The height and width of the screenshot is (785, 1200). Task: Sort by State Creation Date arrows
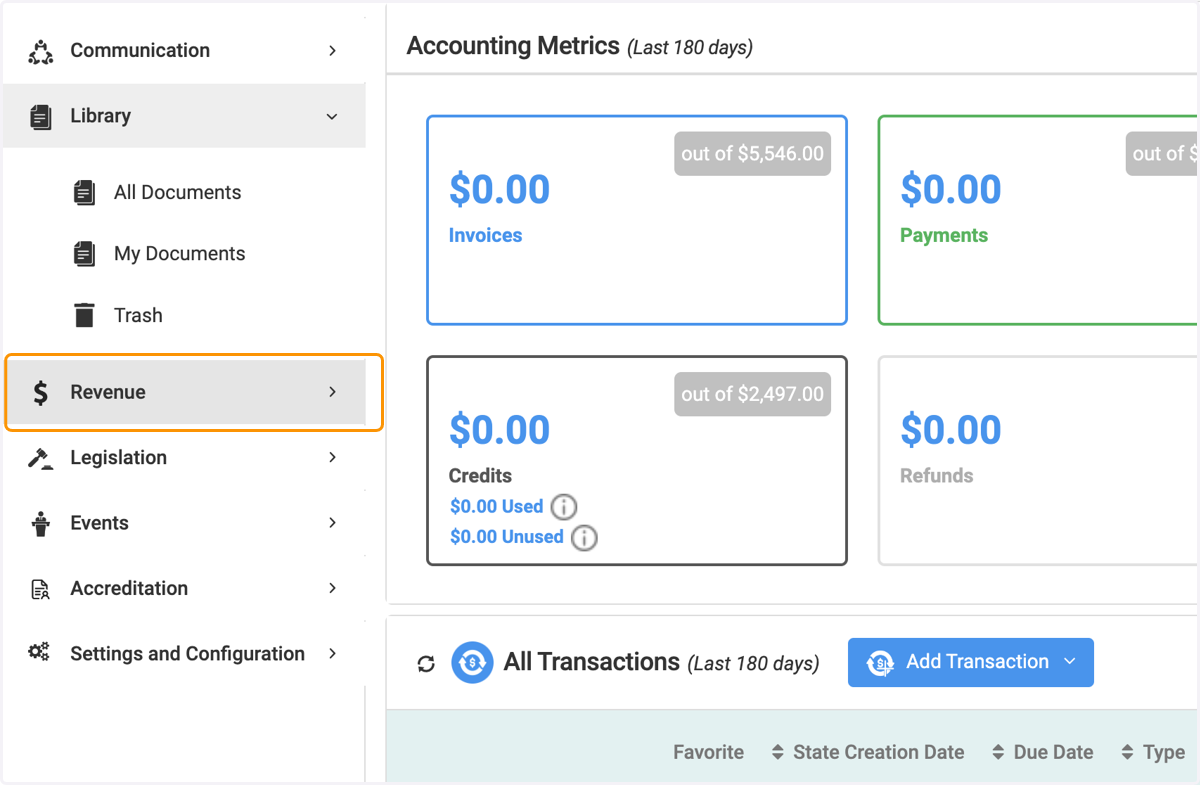(x=778, y=752)
